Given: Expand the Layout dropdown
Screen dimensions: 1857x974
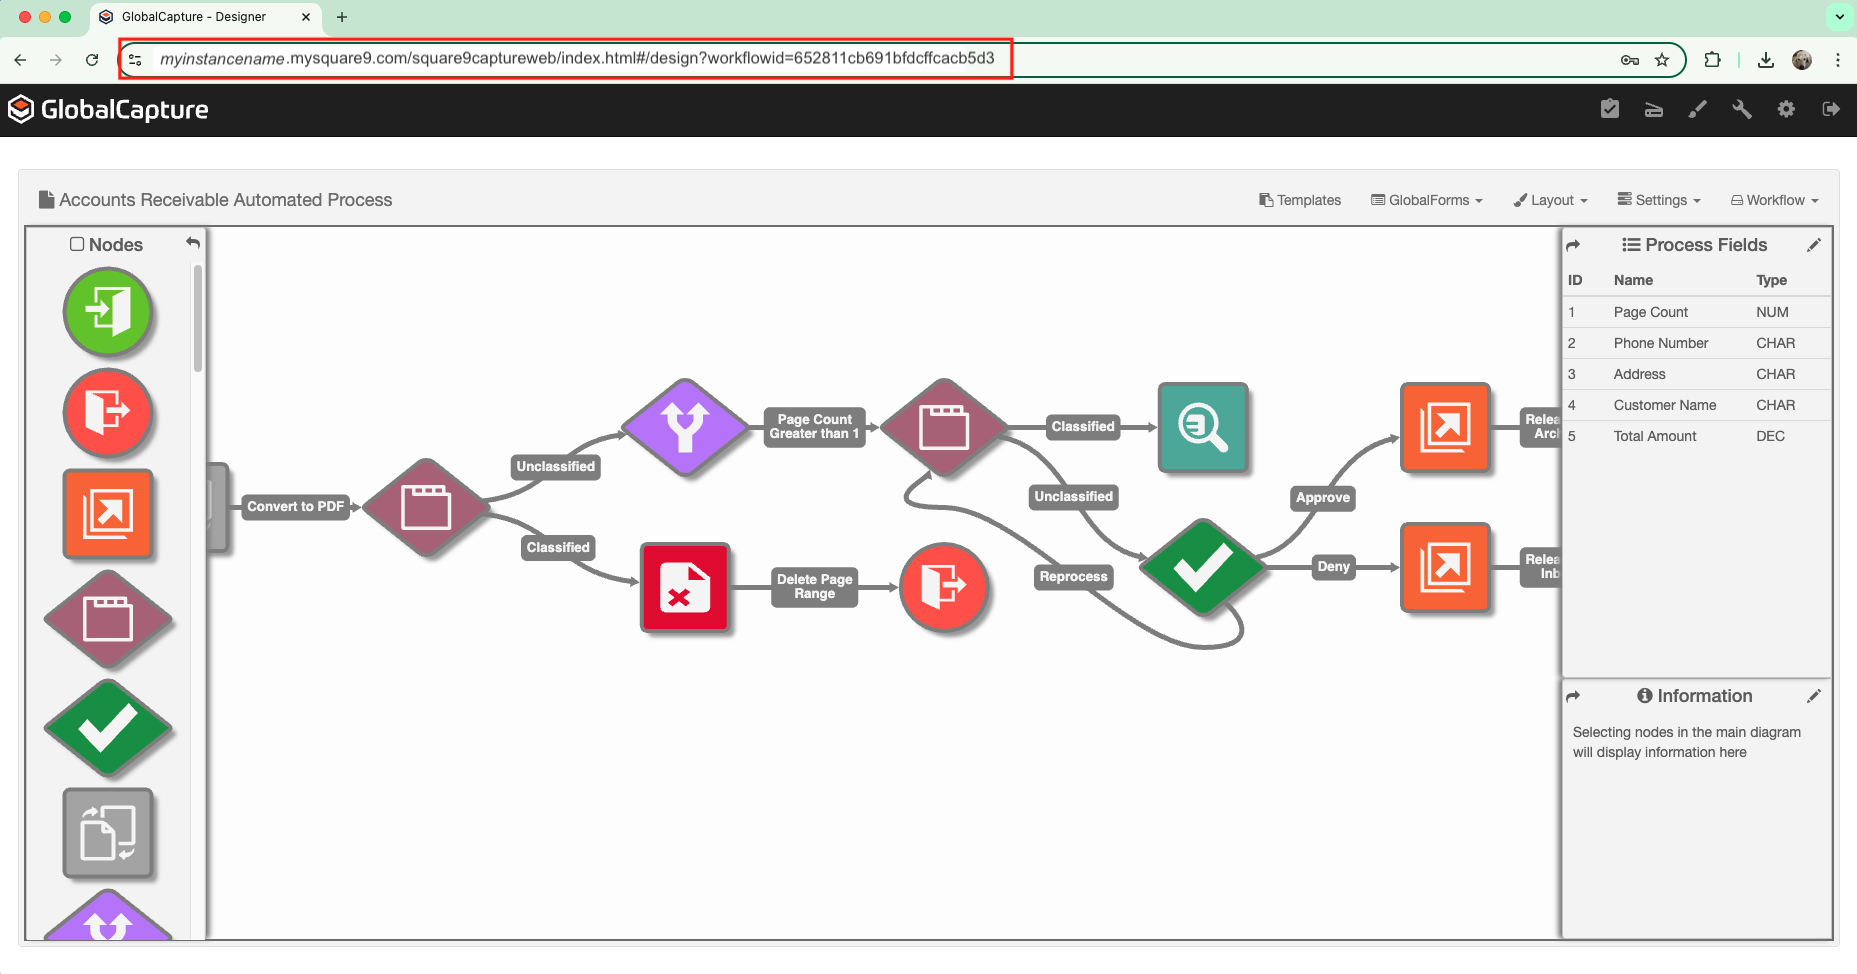Looking at the screenshot, I should click(x=1550, y=200).
